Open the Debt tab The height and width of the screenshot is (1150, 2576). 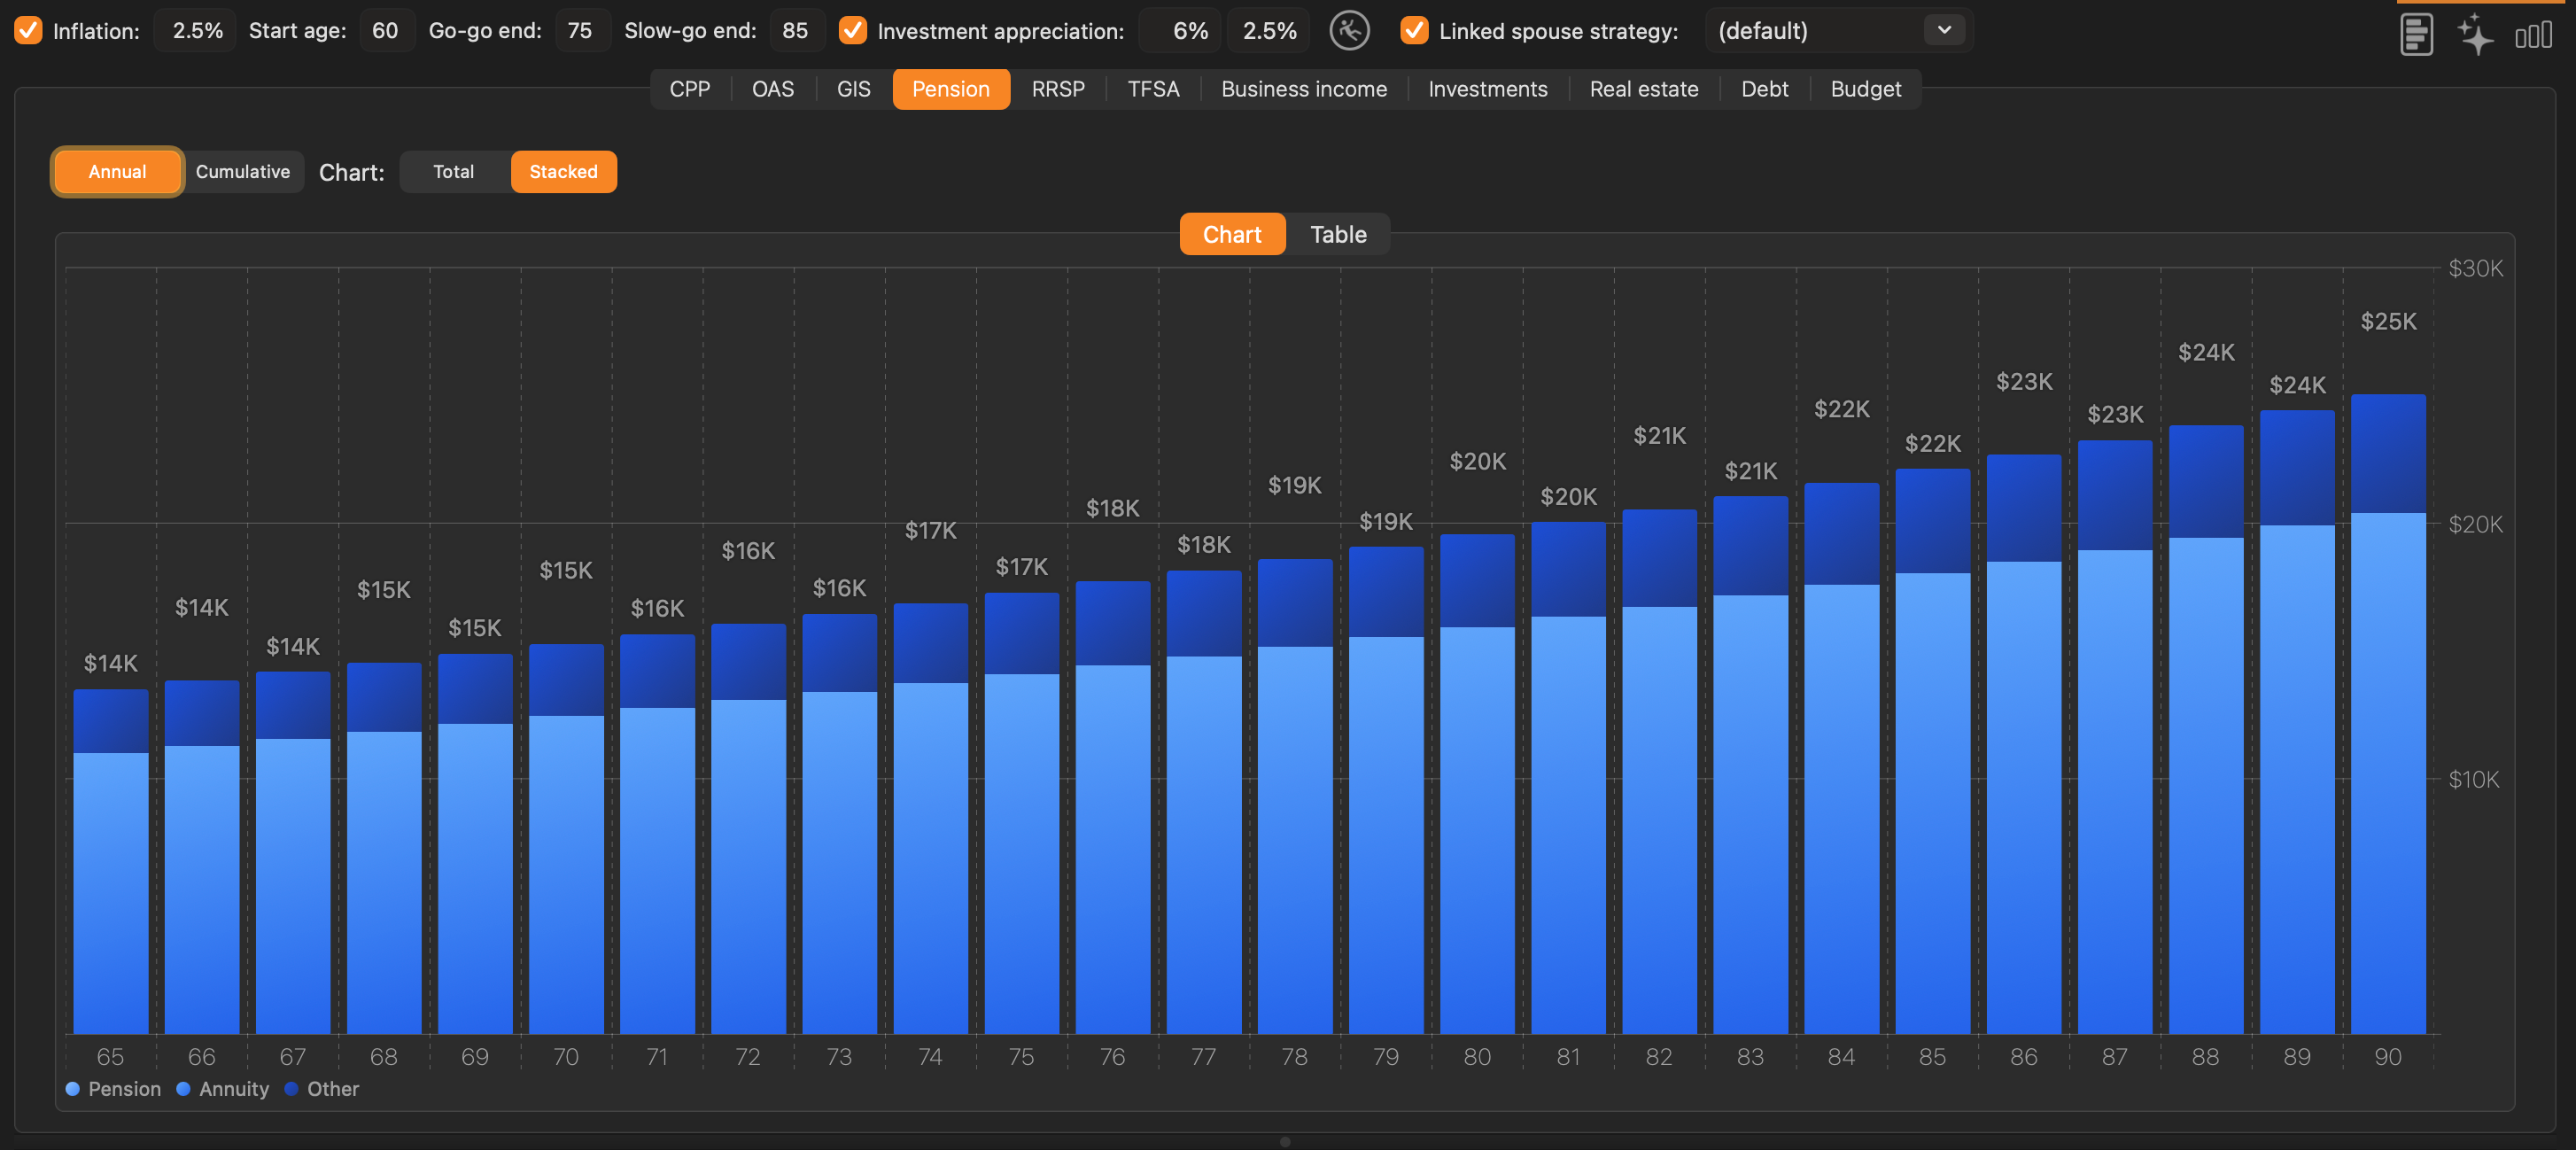coord(1765,89)
